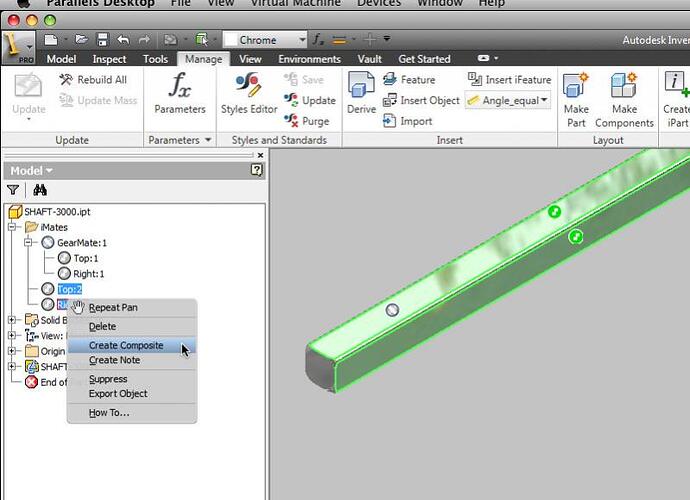
Task: Switch to the Tools ribbon tab
Action: (155, 59)
